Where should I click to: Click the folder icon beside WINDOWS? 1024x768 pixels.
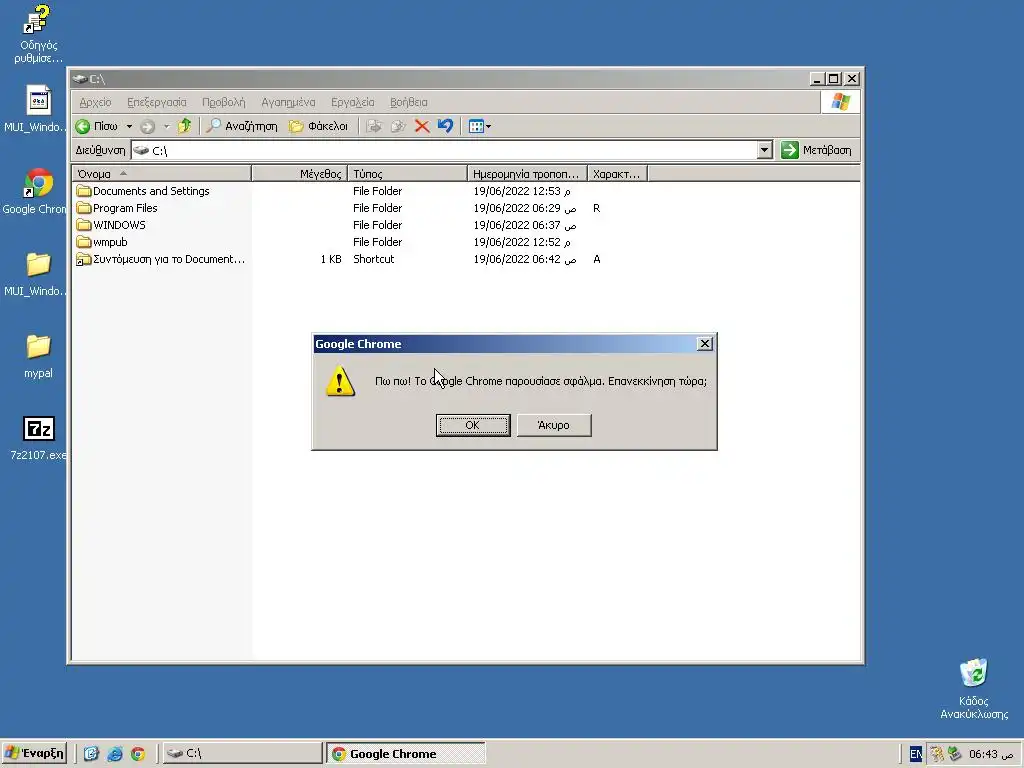pyautogui.click(x=84, y=225)
